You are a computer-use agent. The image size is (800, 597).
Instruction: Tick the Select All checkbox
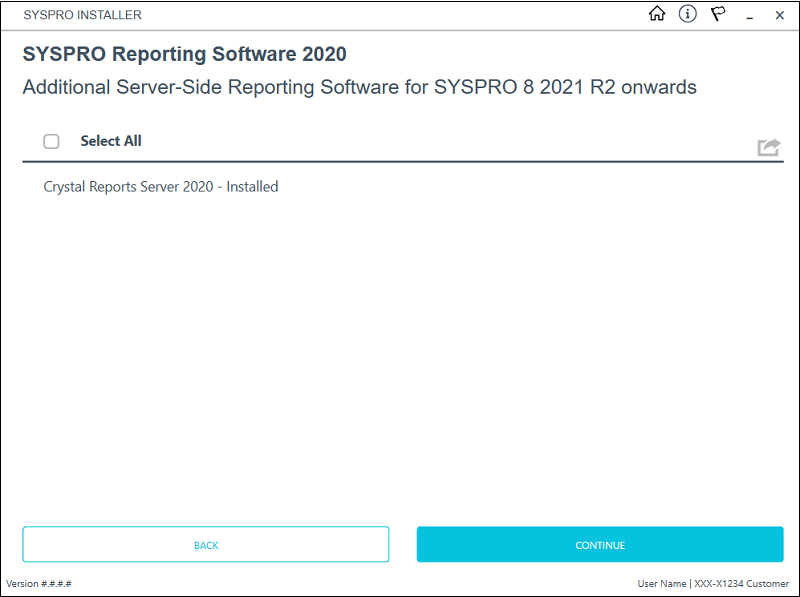(x=52, y=141)
